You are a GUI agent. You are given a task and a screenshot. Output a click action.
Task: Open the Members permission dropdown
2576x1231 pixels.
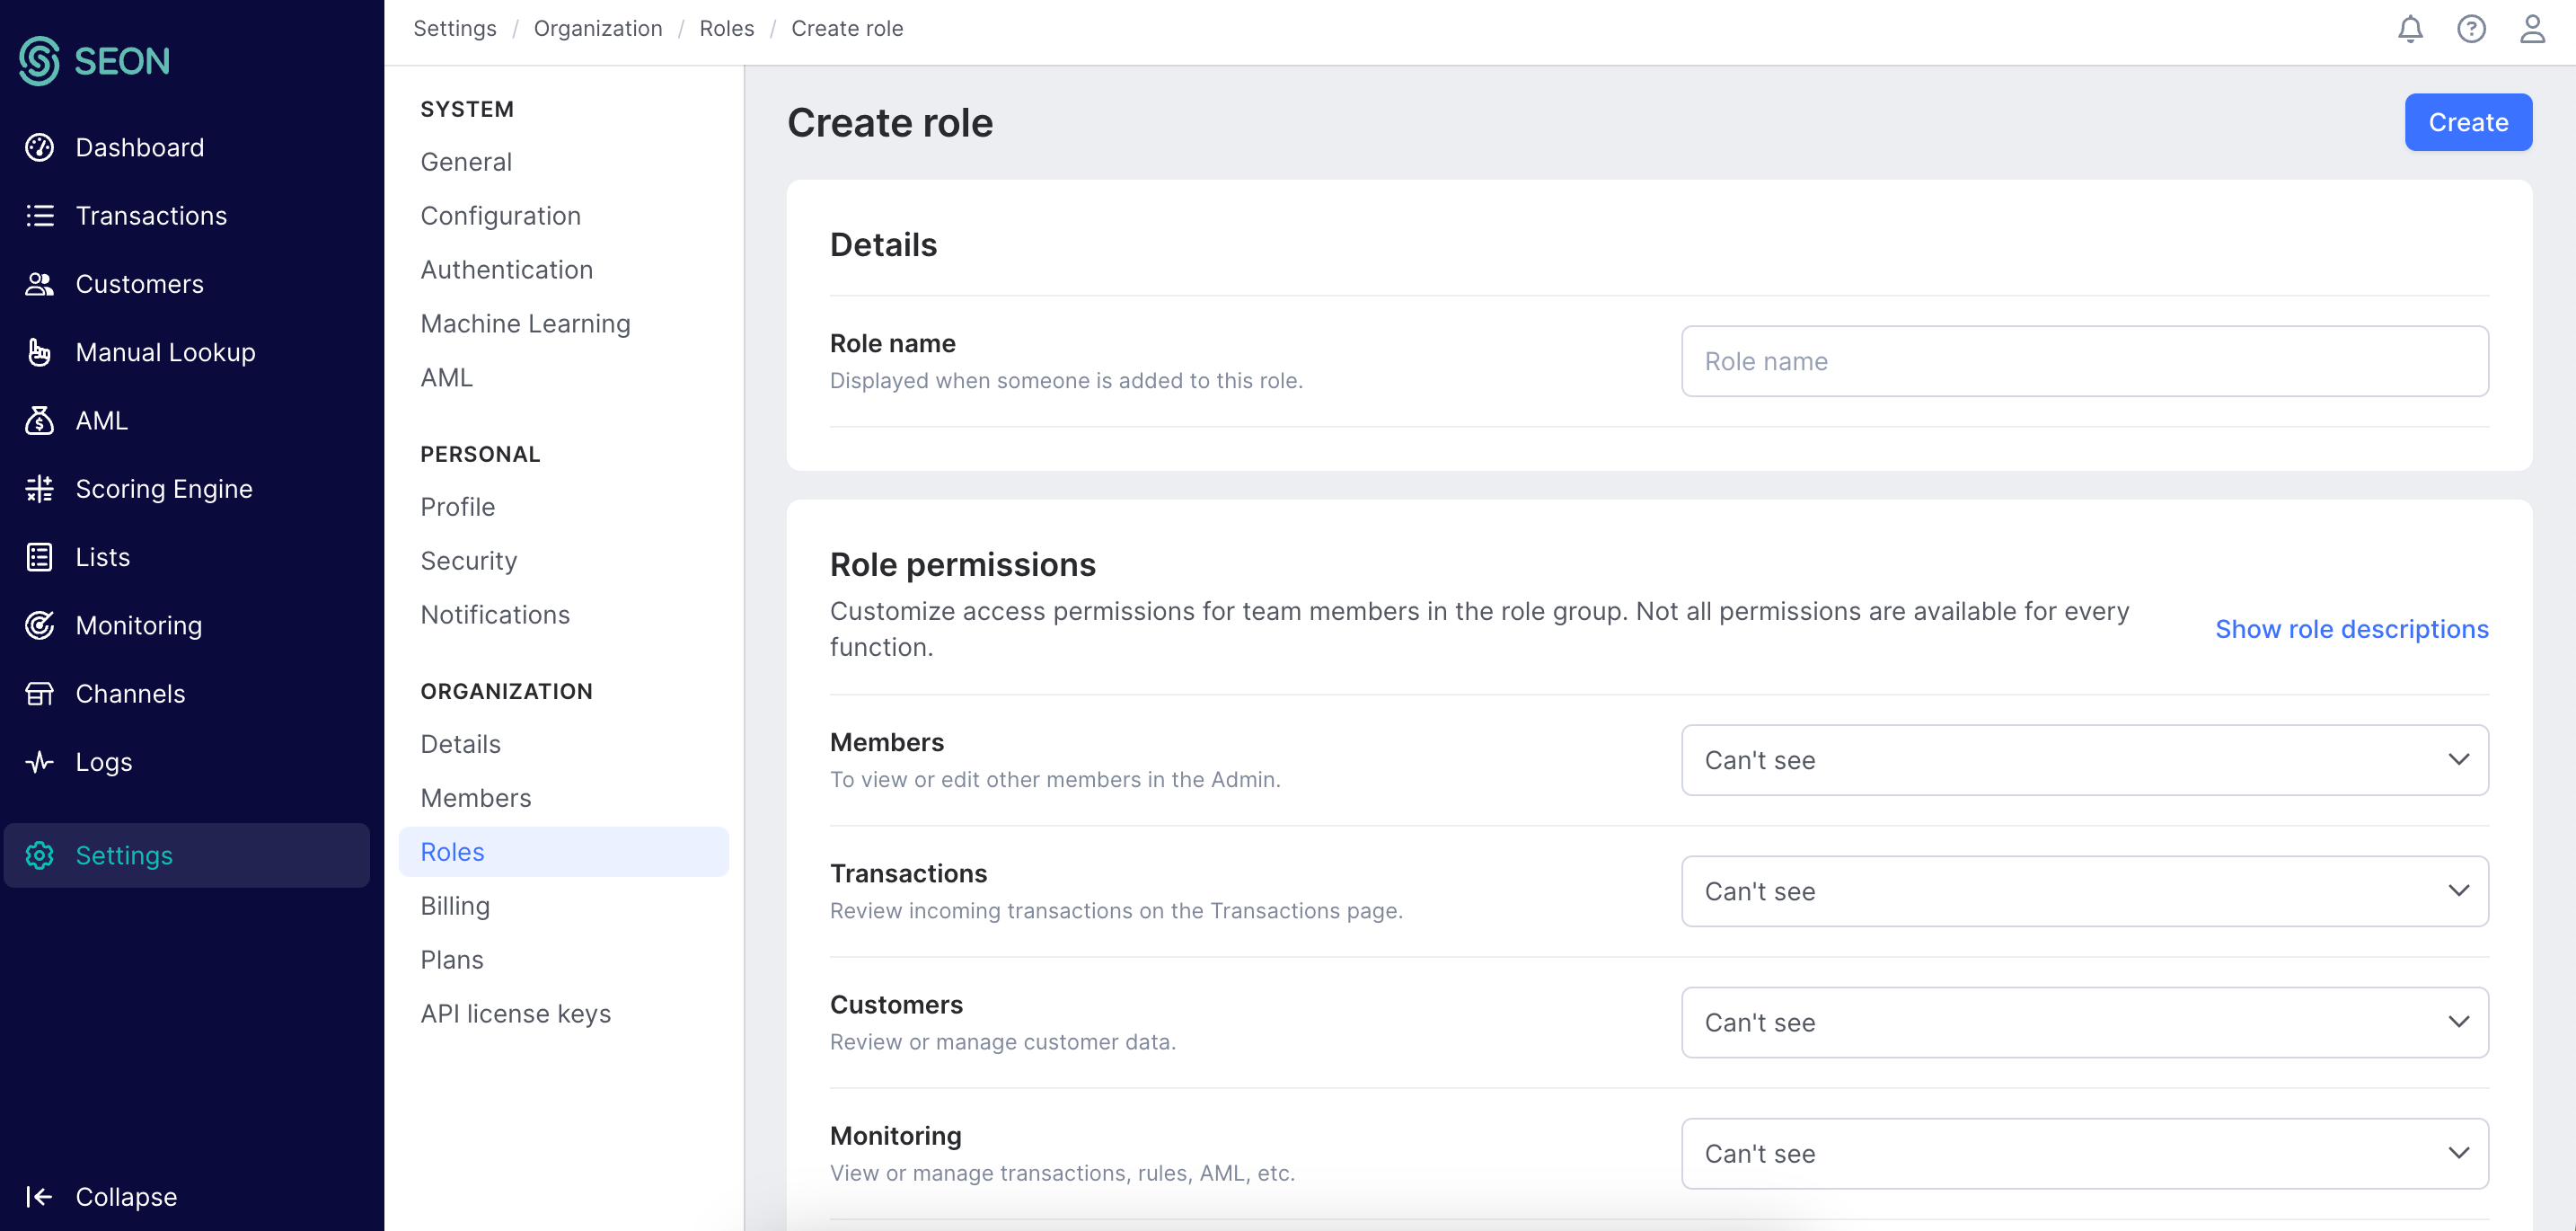coord(2084,760)
